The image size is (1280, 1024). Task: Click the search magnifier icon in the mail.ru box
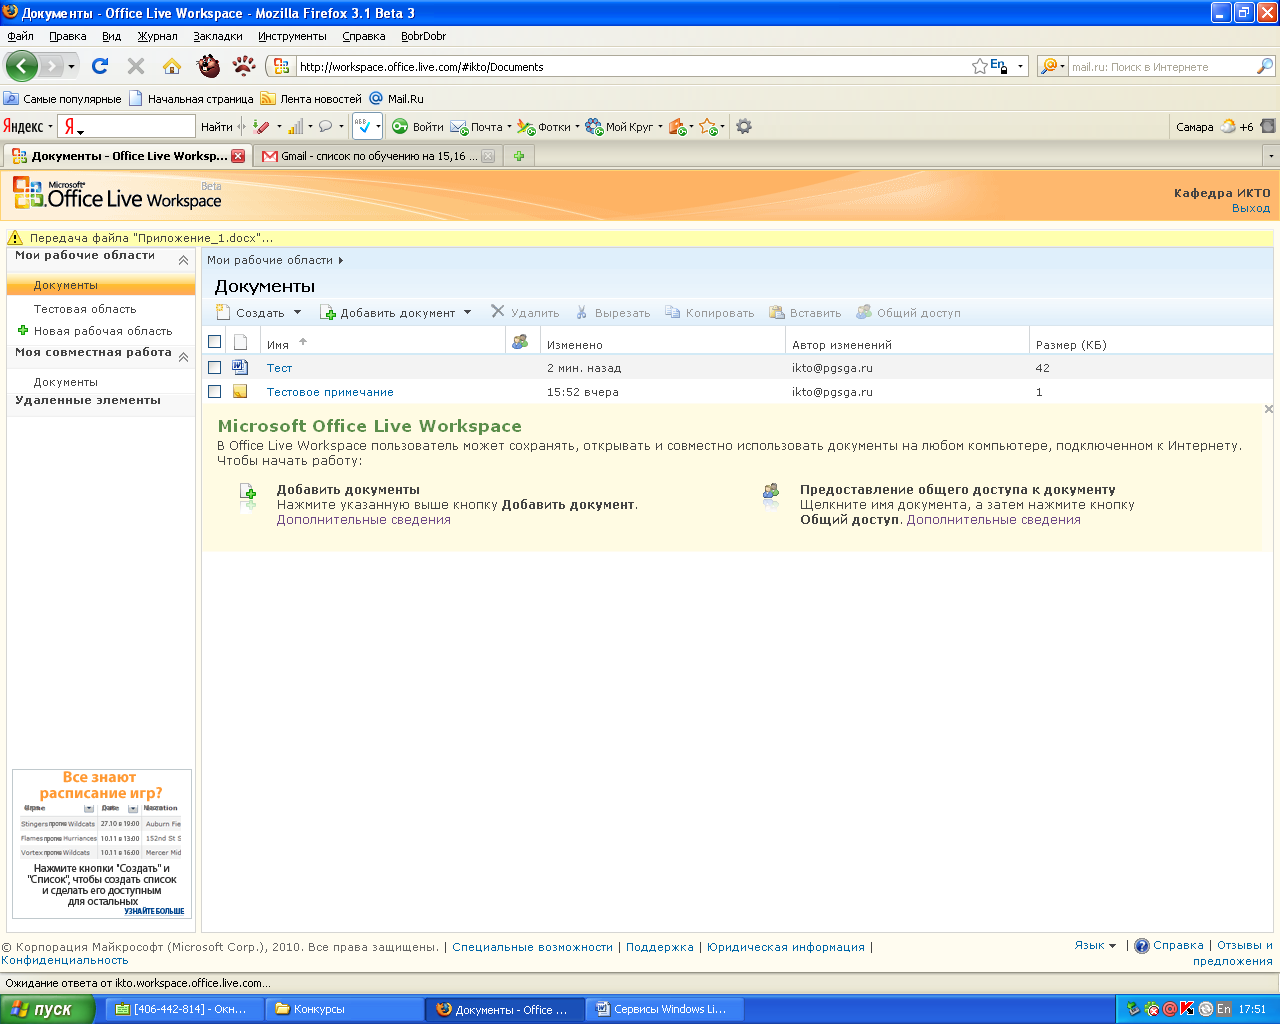(x=1265, y=66)
